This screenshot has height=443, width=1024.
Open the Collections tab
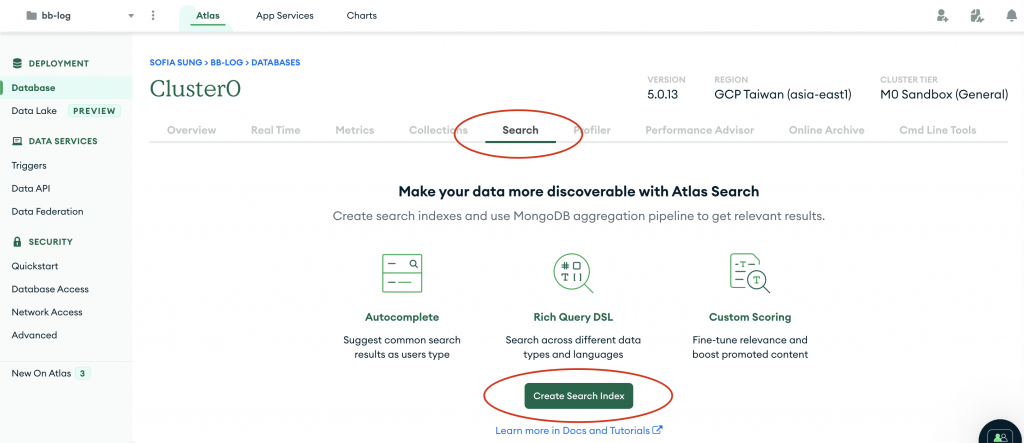[x=438, y=130]
